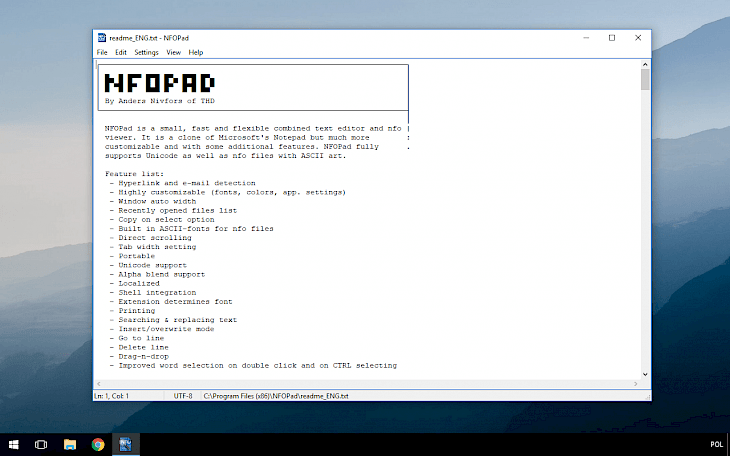730x456 pixels.
Task: Click the NFOPad taskbar icon
Action: click(x=126, y=444)
